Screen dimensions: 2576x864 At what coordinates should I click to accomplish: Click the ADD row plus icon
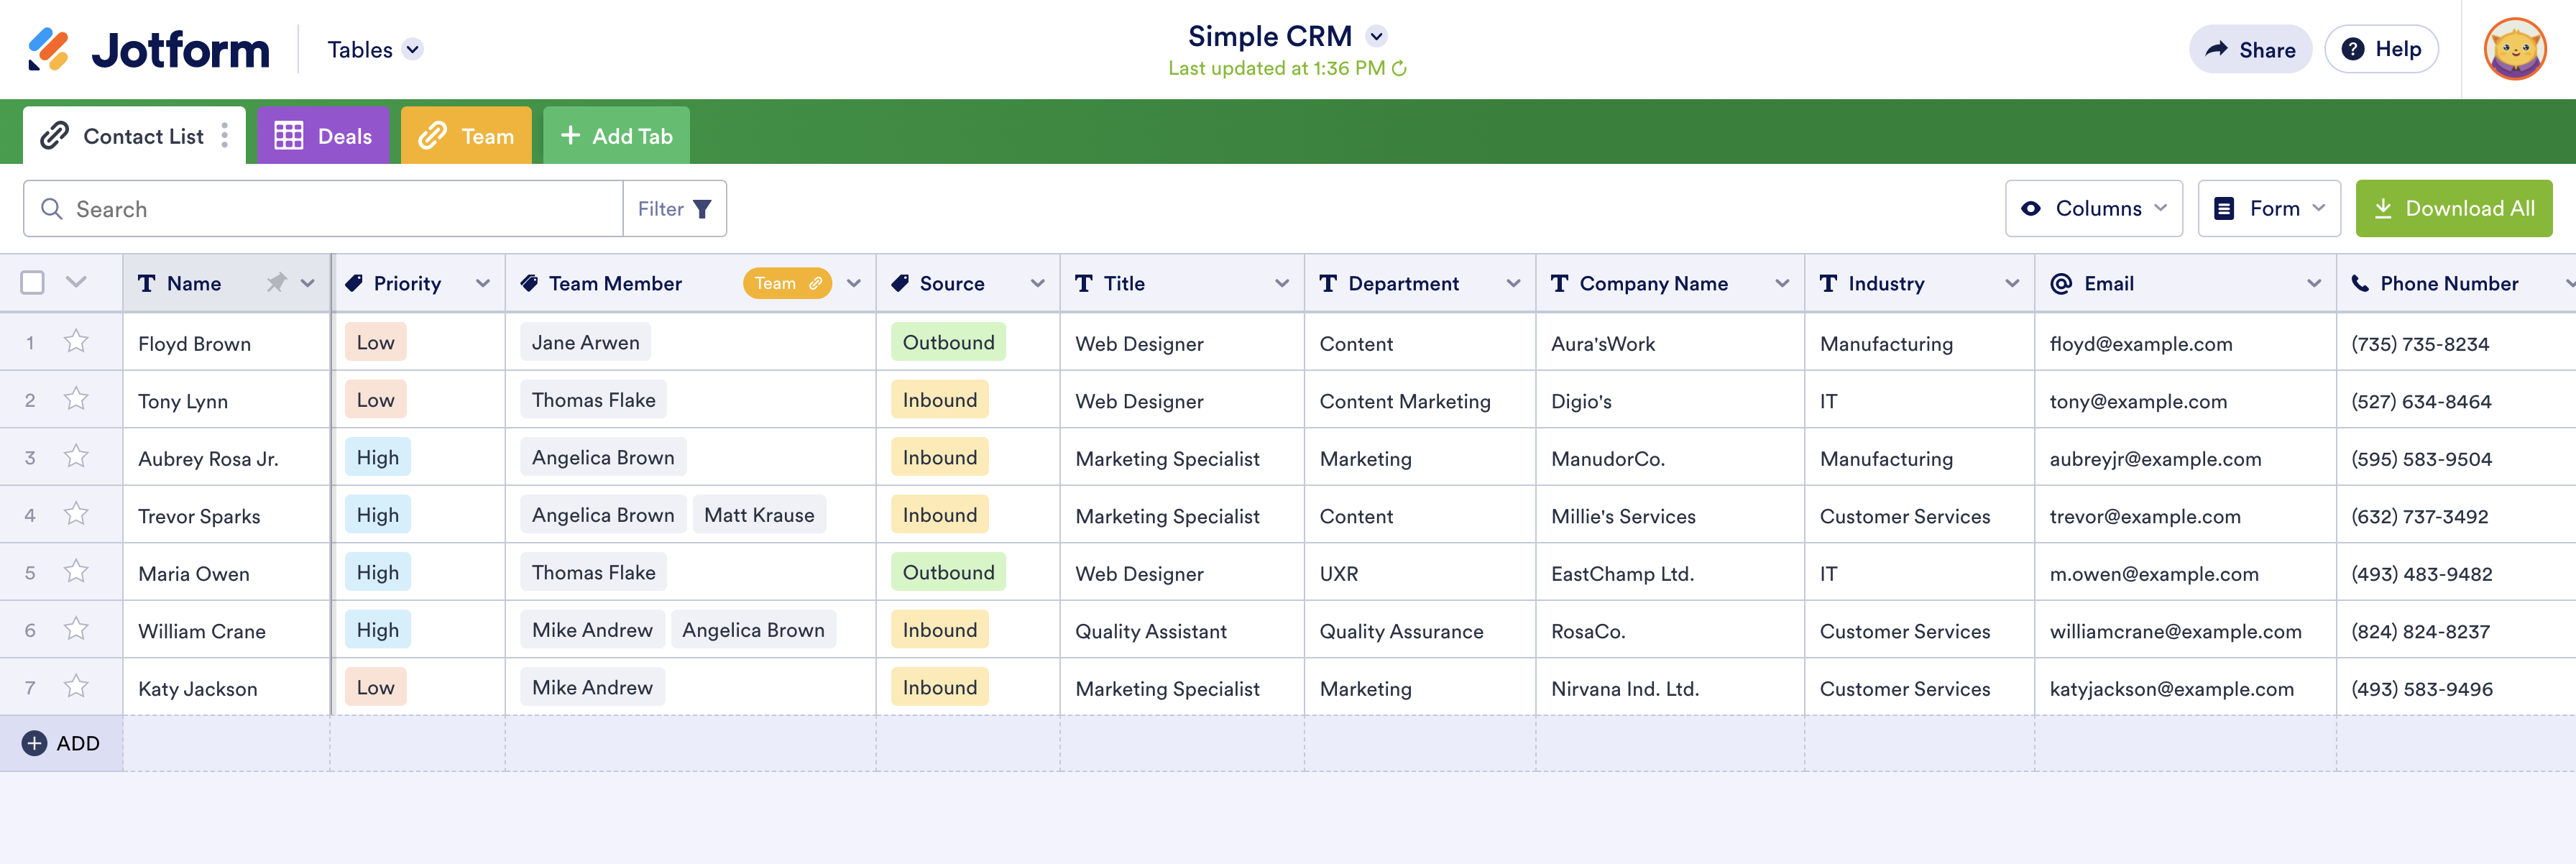coord(34,743)
